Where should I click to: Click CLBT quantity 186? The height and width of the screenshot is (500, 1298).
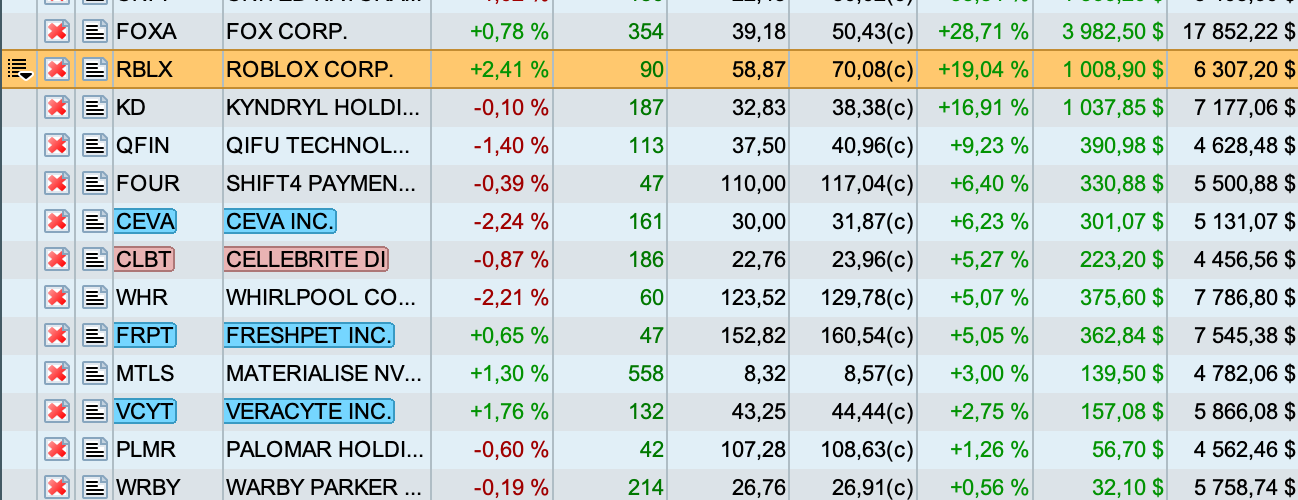tap(645, 260)
